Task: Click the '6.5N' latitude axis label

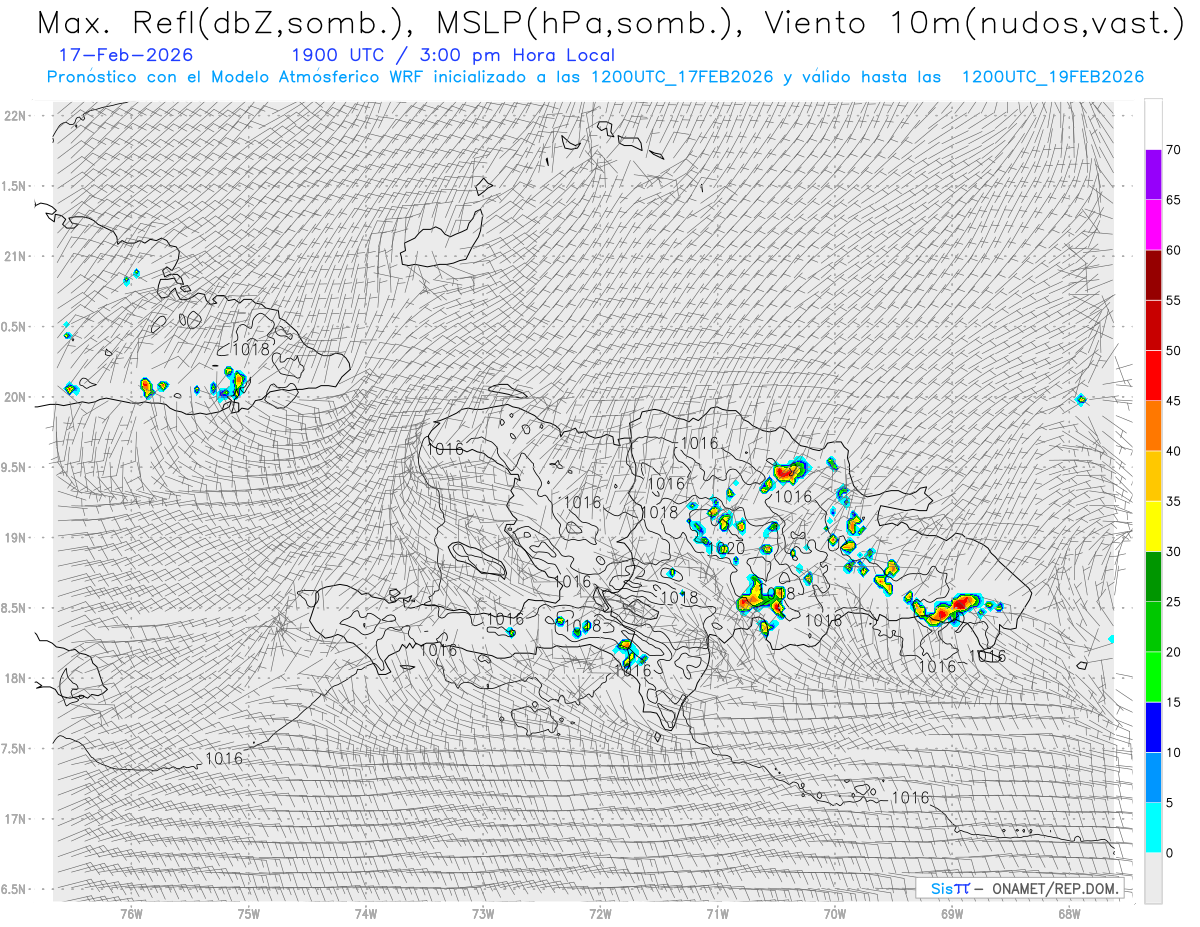Action: (14, 889)
